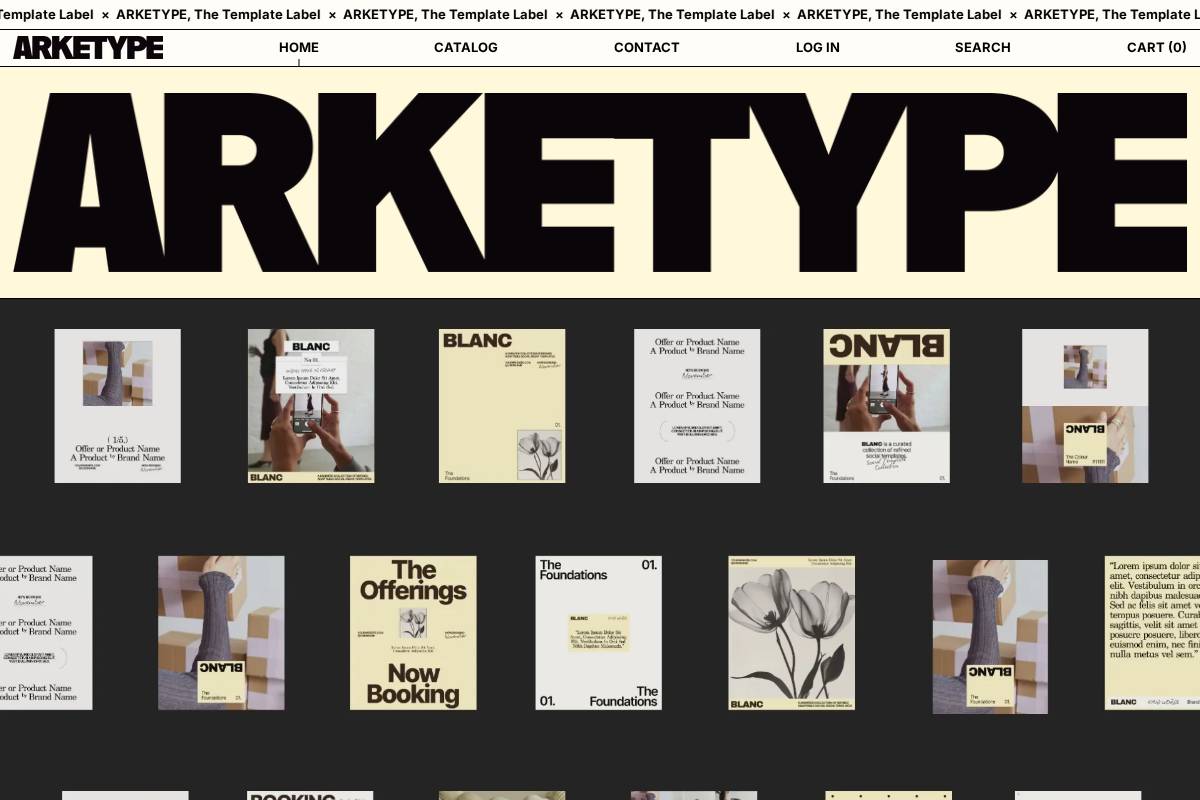This screenshot has width=1200, height=800.
Task: Select 'The Foundations 01.' square card
Action: pyautogui.click(x=598, y=632)
